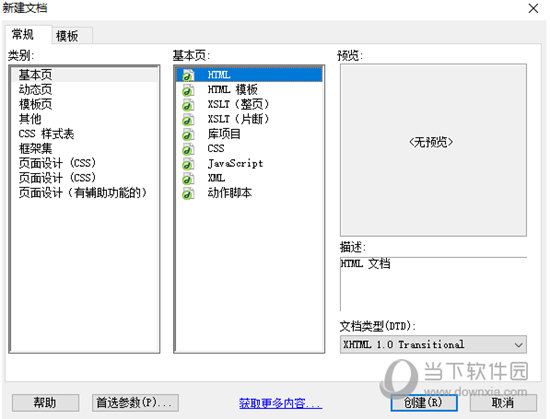
Task: Click the 描述 text box
Action: tap(433, 284)
